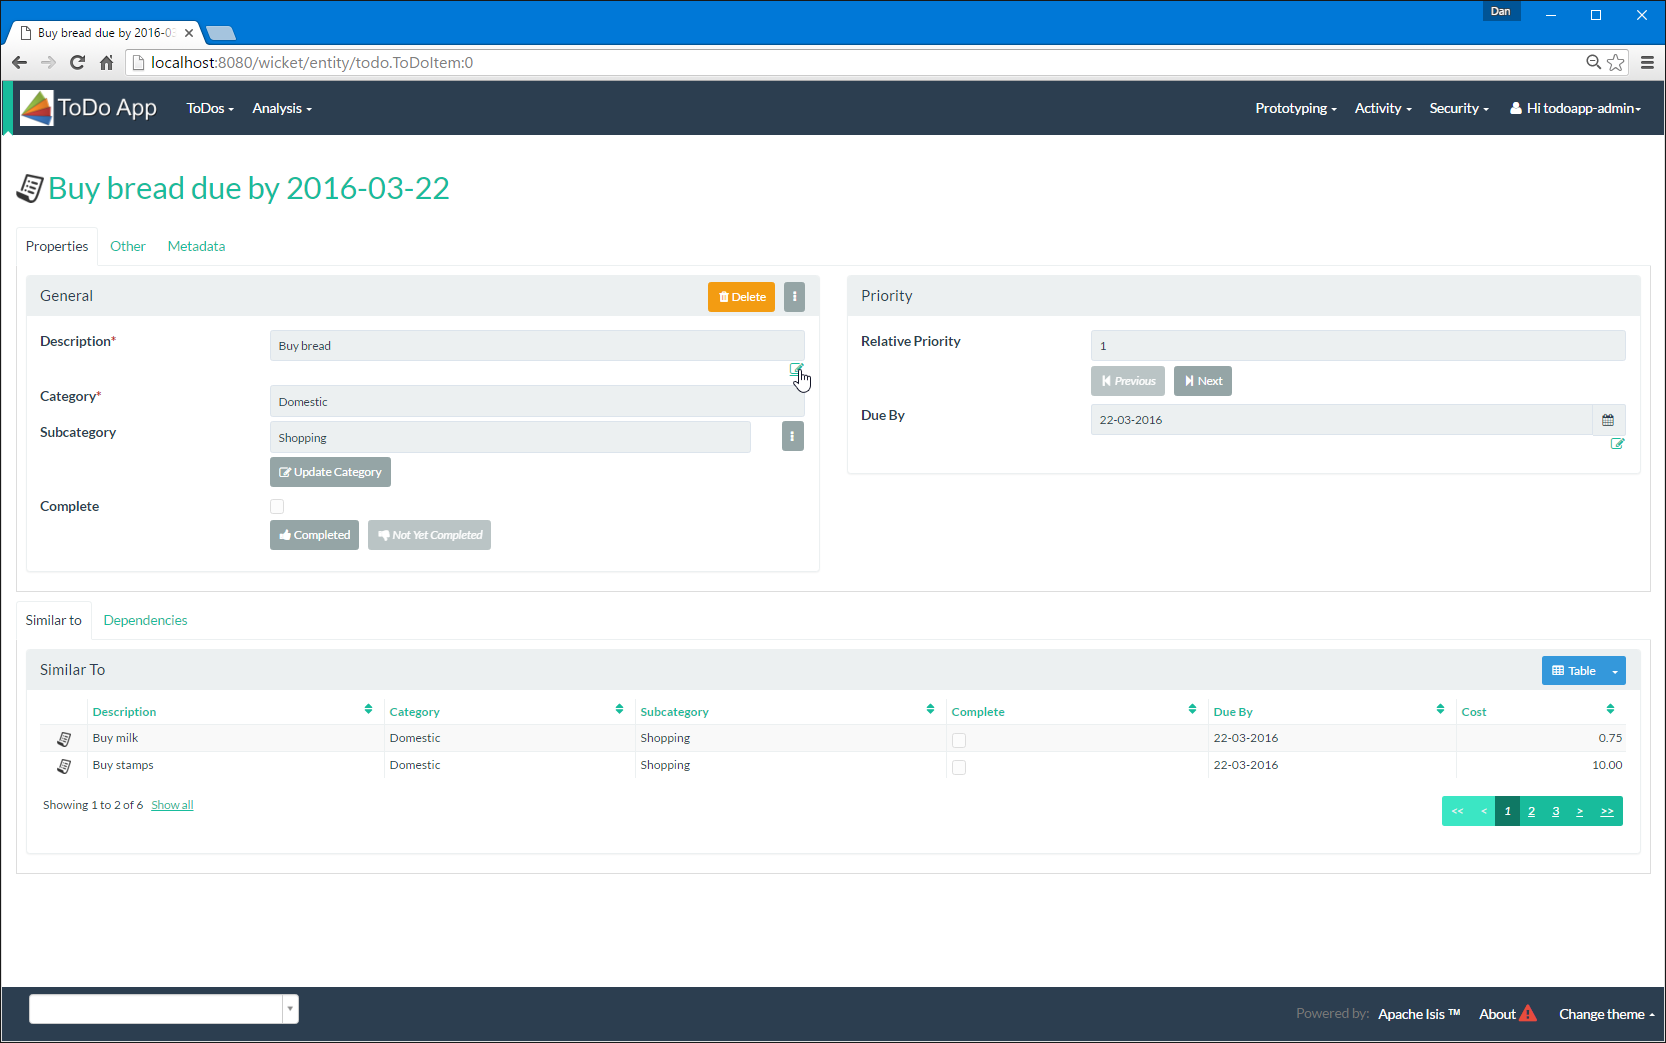
Task: Switch to the Metadata tab
Action: (x=196, y=246)
